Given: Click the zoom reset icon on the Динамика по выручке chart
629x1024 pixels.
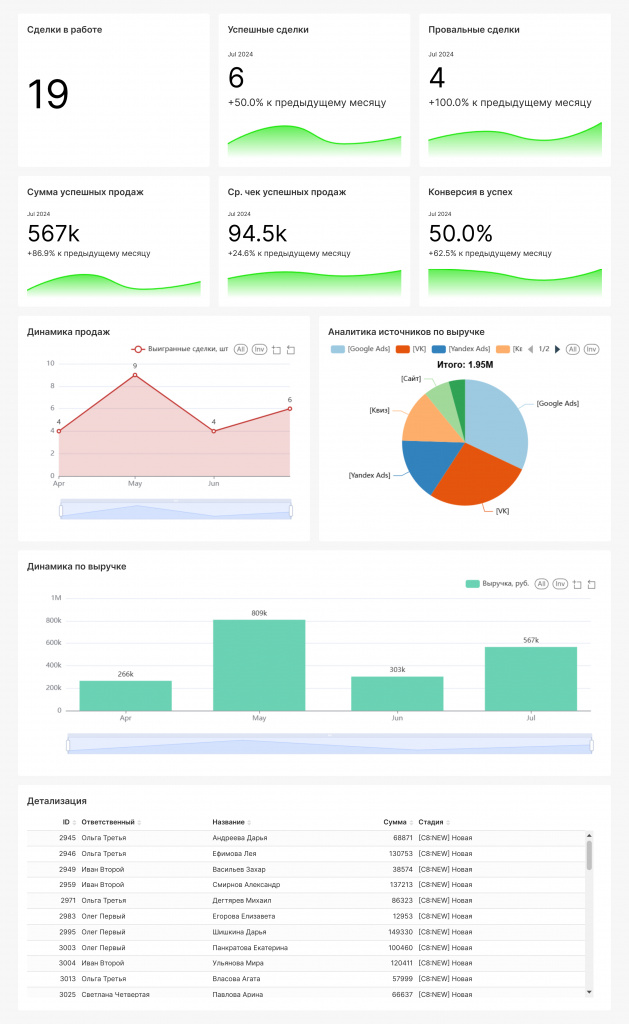Looking at the screenshot, I should click(591, 584).
